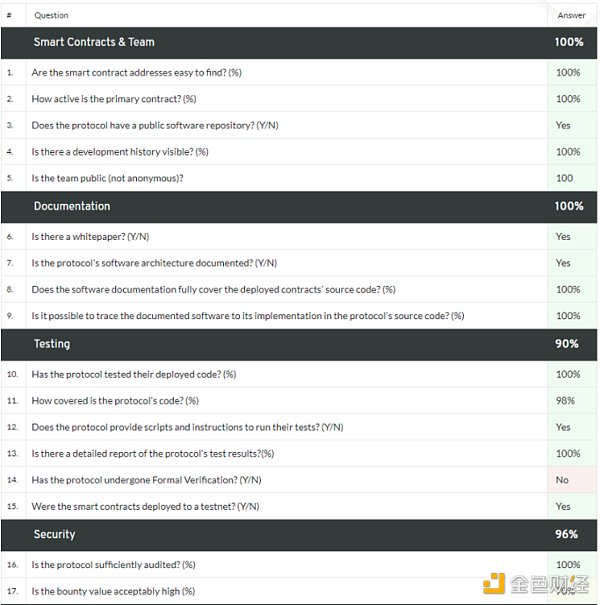Click the '#' column header
Viewport: 600px width, 605px height.
(9, 15)
